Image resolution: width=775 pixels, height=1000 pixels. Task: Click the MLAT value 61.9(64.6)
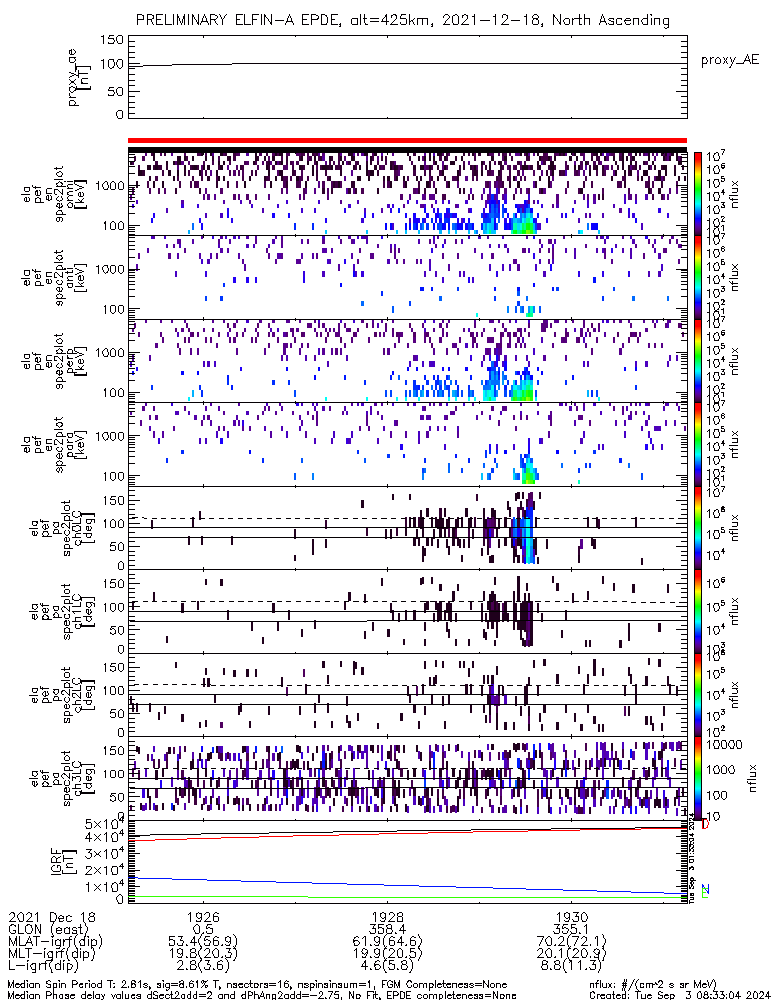(388, 941)
